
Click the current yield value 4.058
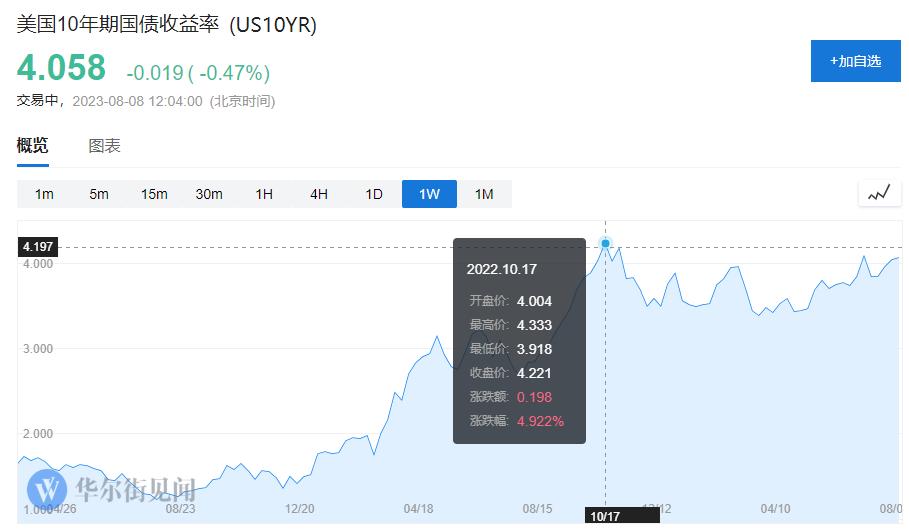tap(61, 68)
